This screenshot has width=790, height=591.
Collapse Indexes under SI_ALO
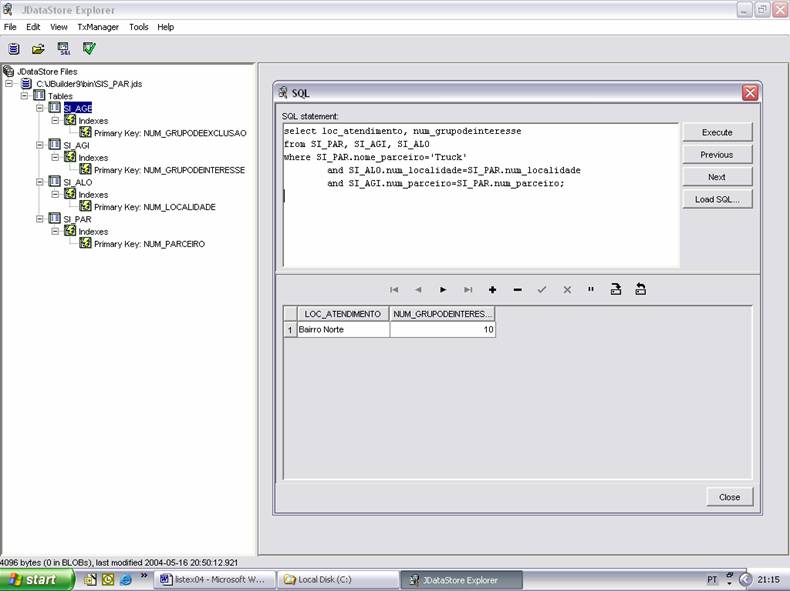click(55, 194)
